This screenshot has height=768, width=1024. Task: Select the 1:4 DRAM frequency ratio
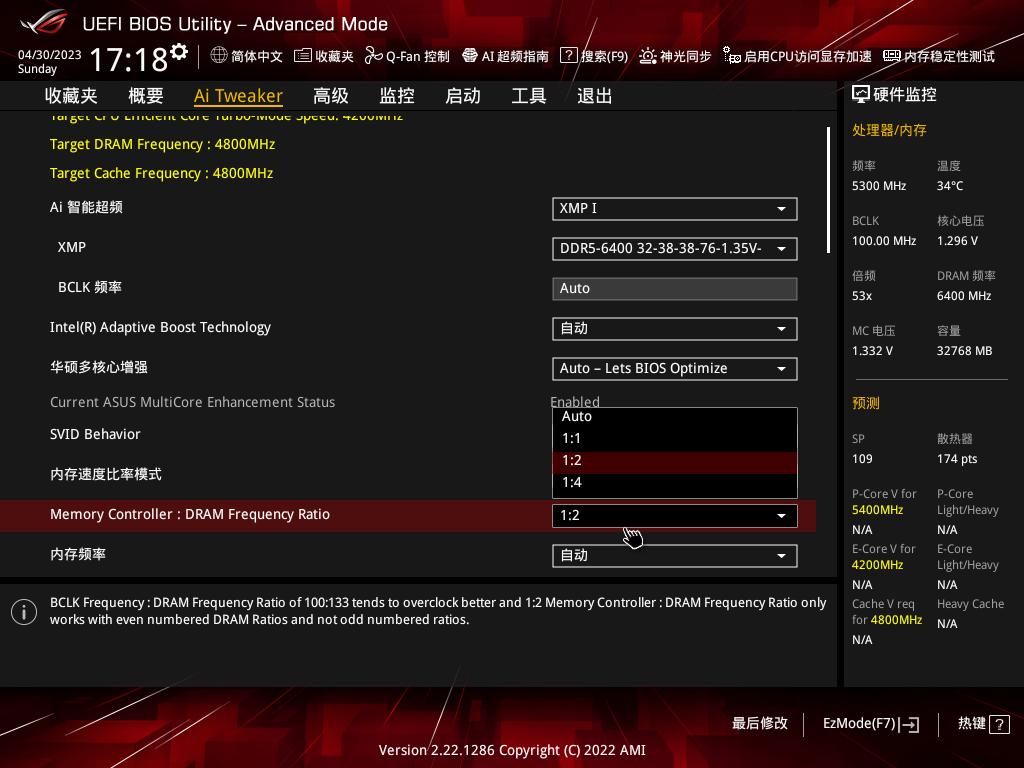point(674,482)
